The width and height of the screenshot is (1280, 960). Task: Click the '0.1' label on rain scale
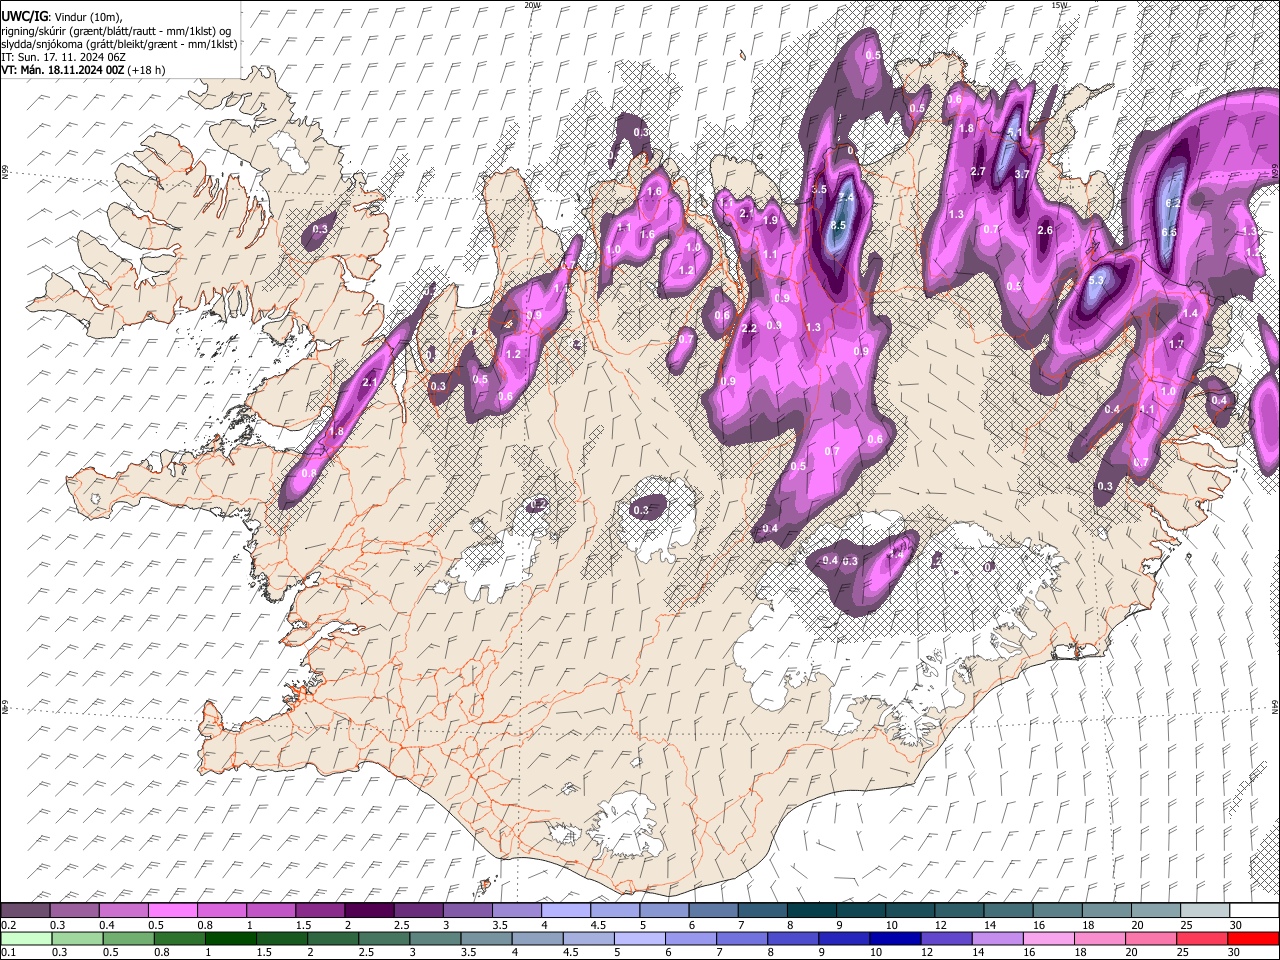pyautogui.click(x=8, y=952)
